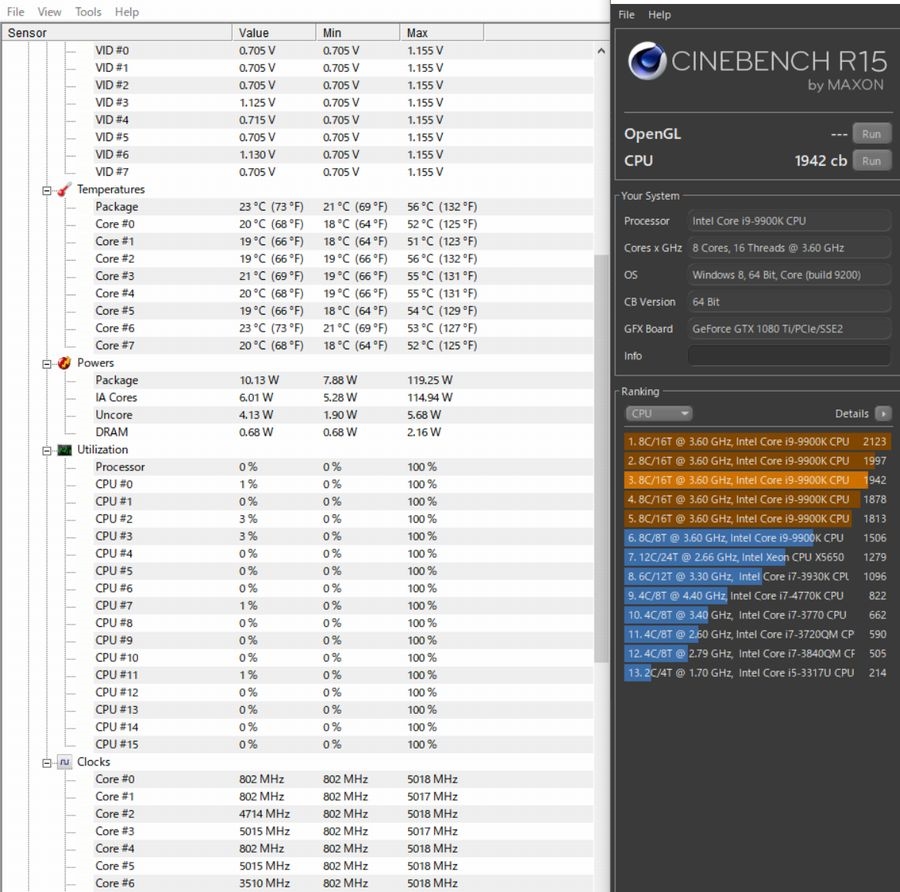Click the Temperatures thermometer icon

[64, 189]
